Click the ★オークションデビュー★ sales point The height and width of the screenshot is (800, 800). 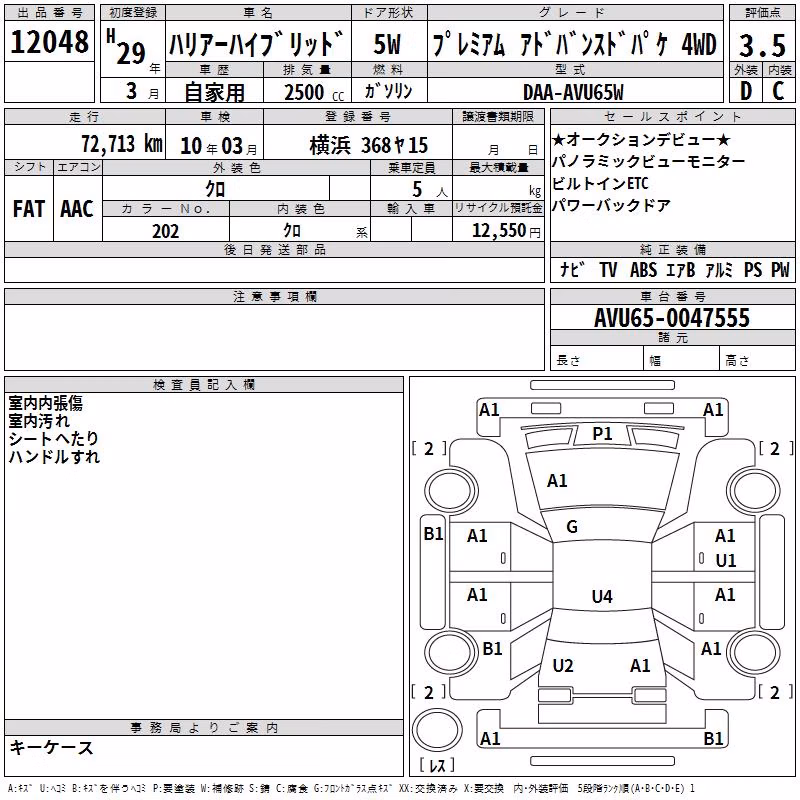(641, 139)
